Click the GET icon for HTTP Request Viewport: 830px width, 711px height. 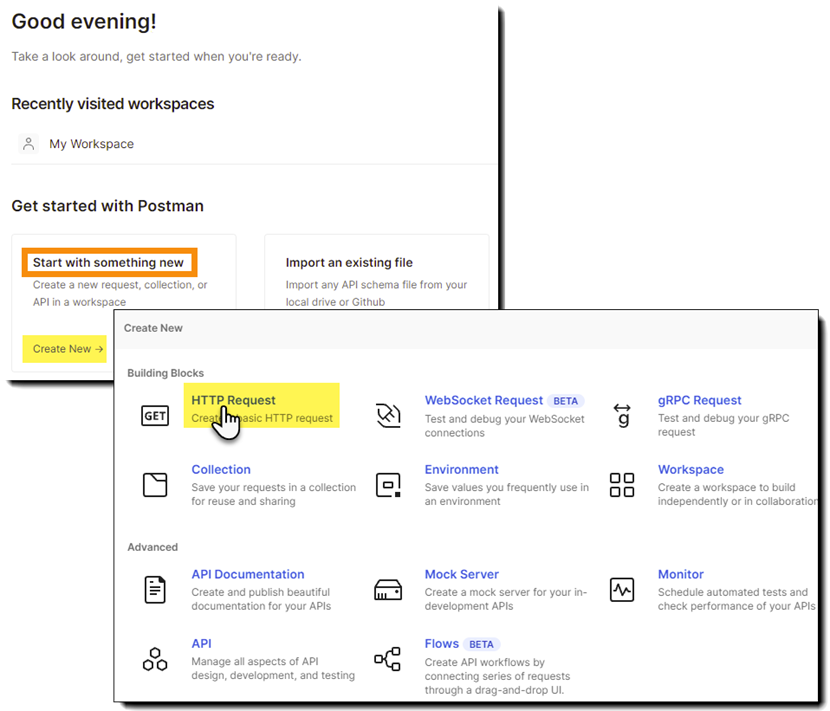(x=155, y=415)
